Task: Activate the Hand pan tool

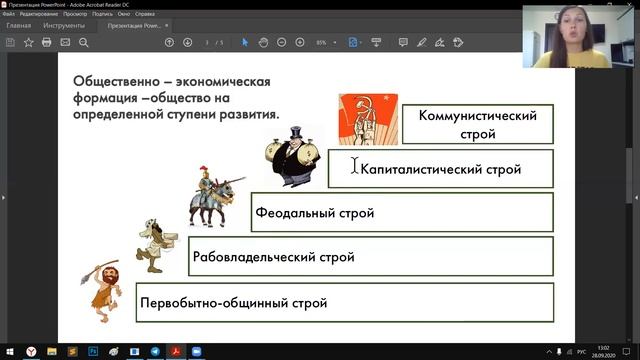Action: 263,42
